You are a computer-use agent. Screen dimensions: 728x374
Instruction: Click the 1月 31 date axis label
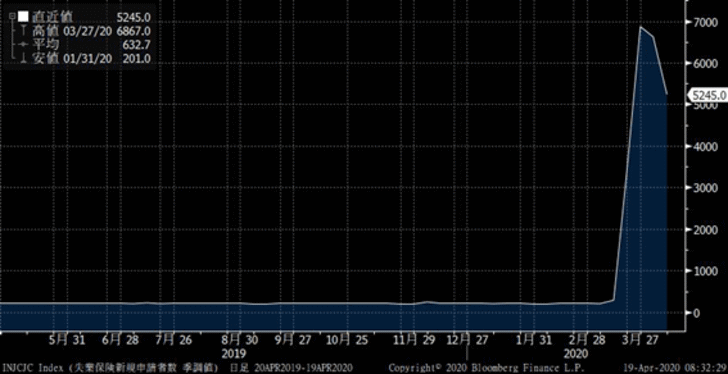tap(535, 341)
